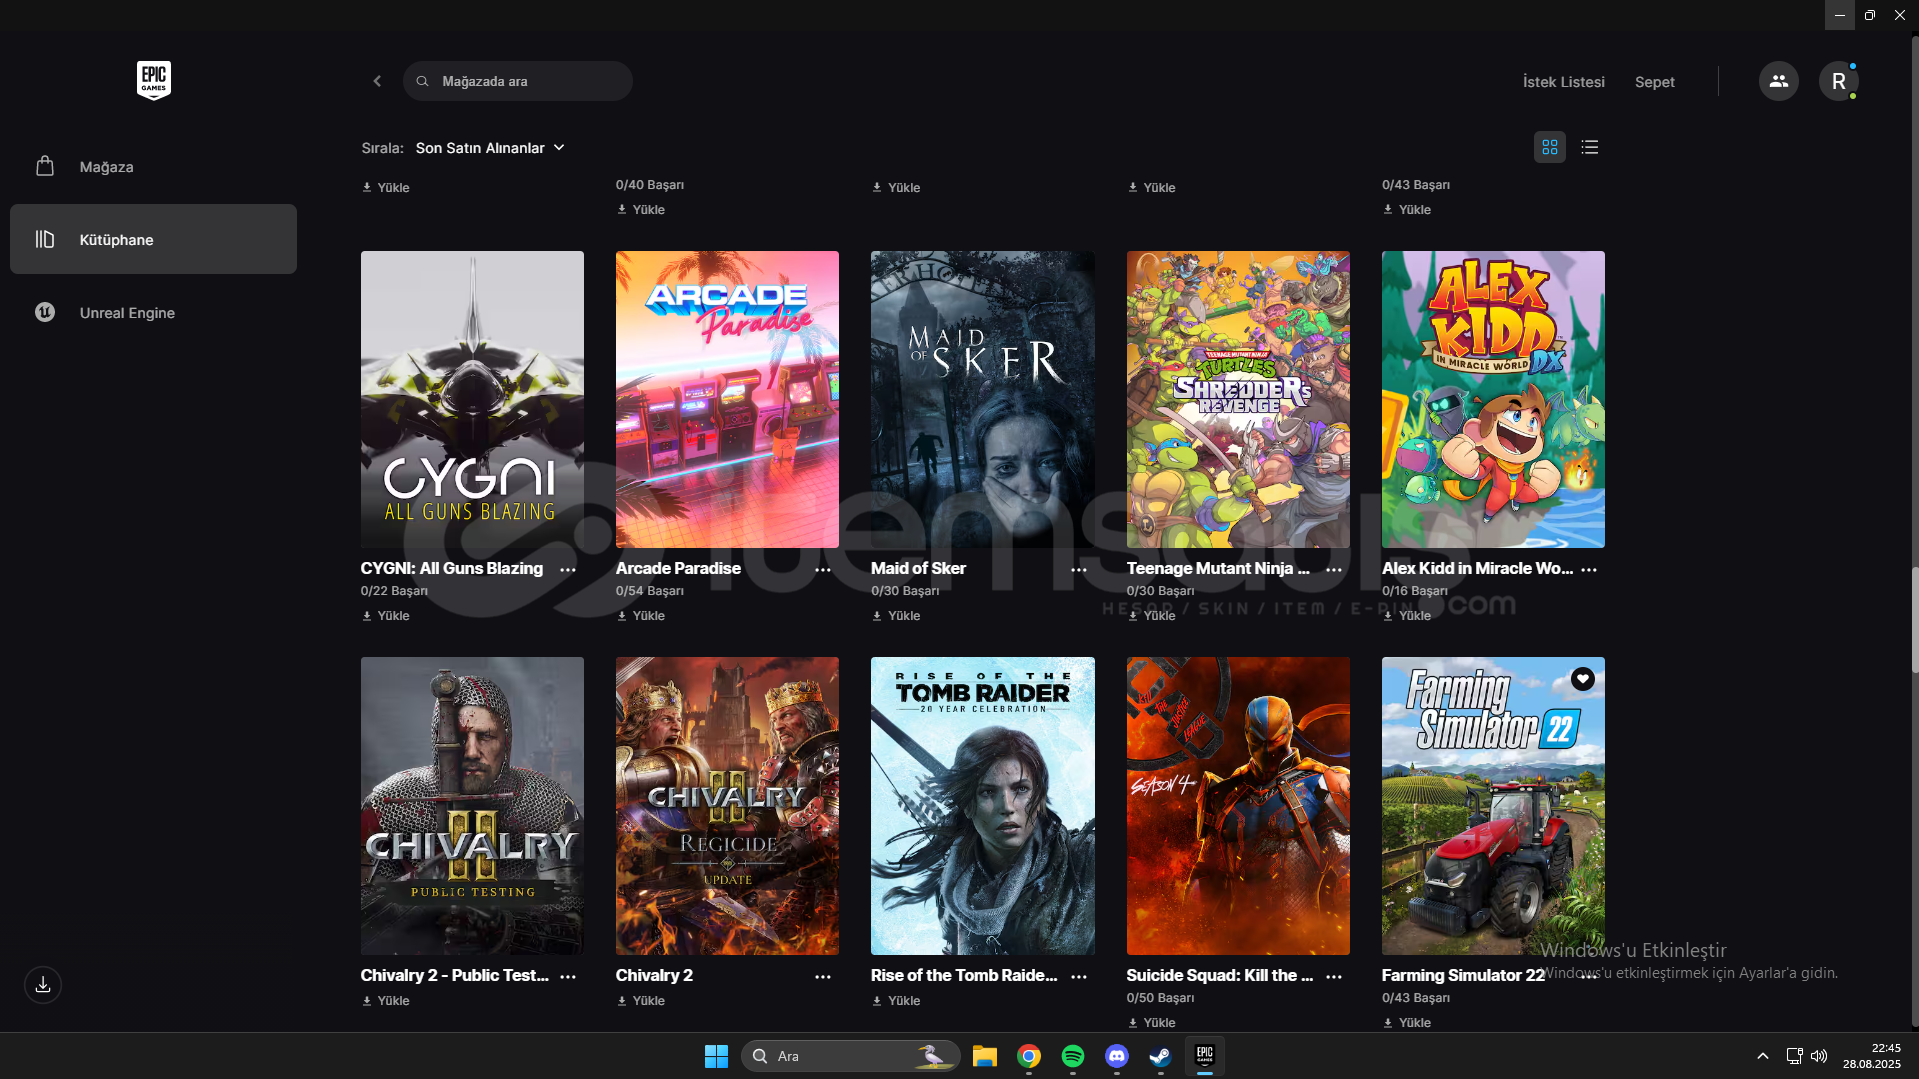The image size is (1919, 1079).
Task: Click the taskbar Ara search box
Action: coord(850,1056)
